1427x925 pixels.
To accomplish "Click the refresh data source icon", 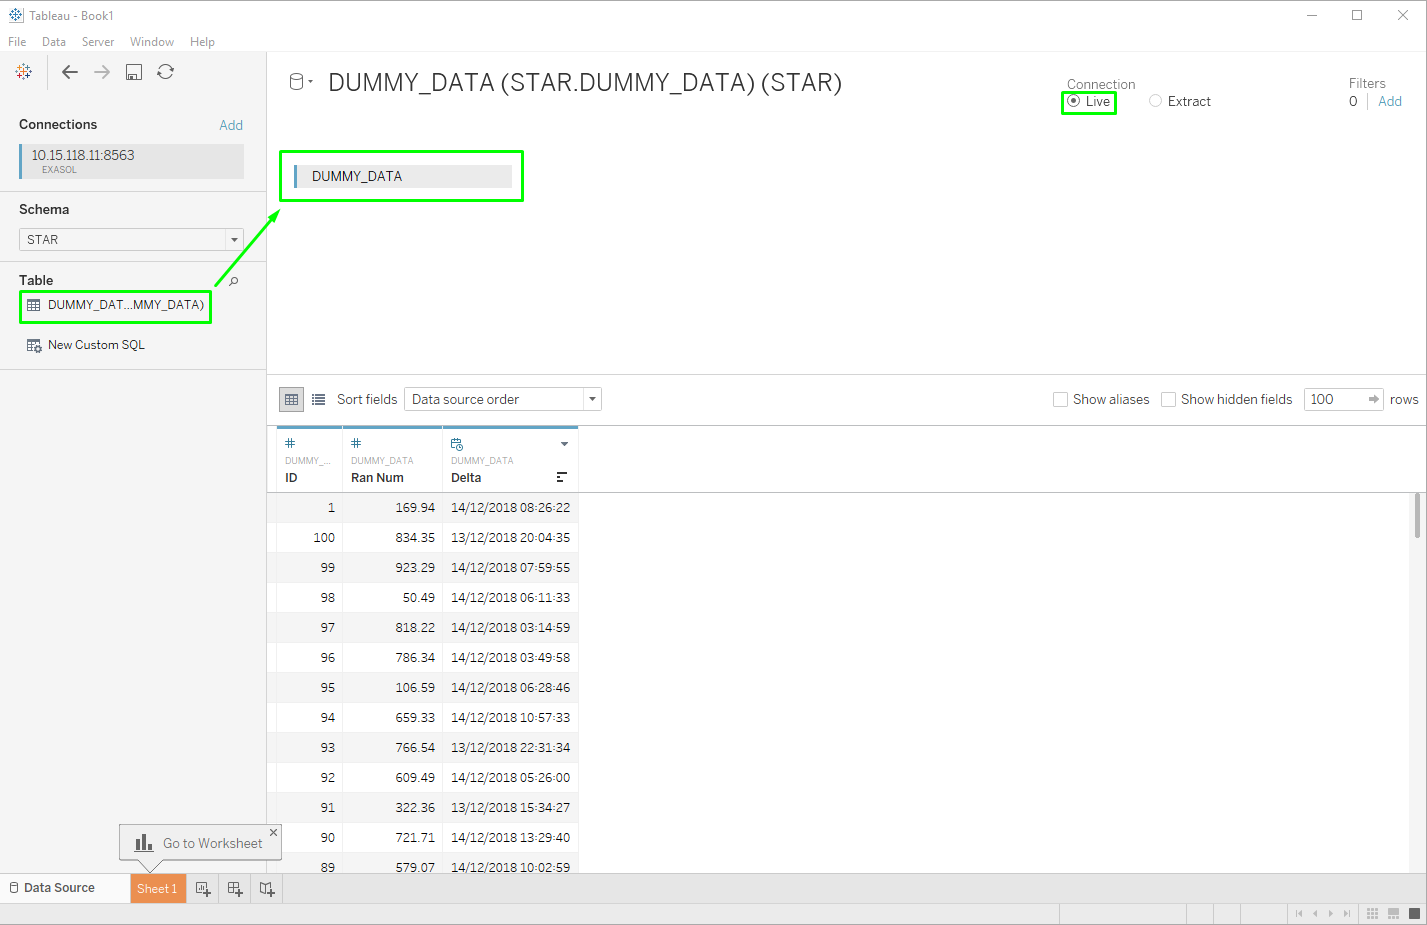I will (166, 72).
